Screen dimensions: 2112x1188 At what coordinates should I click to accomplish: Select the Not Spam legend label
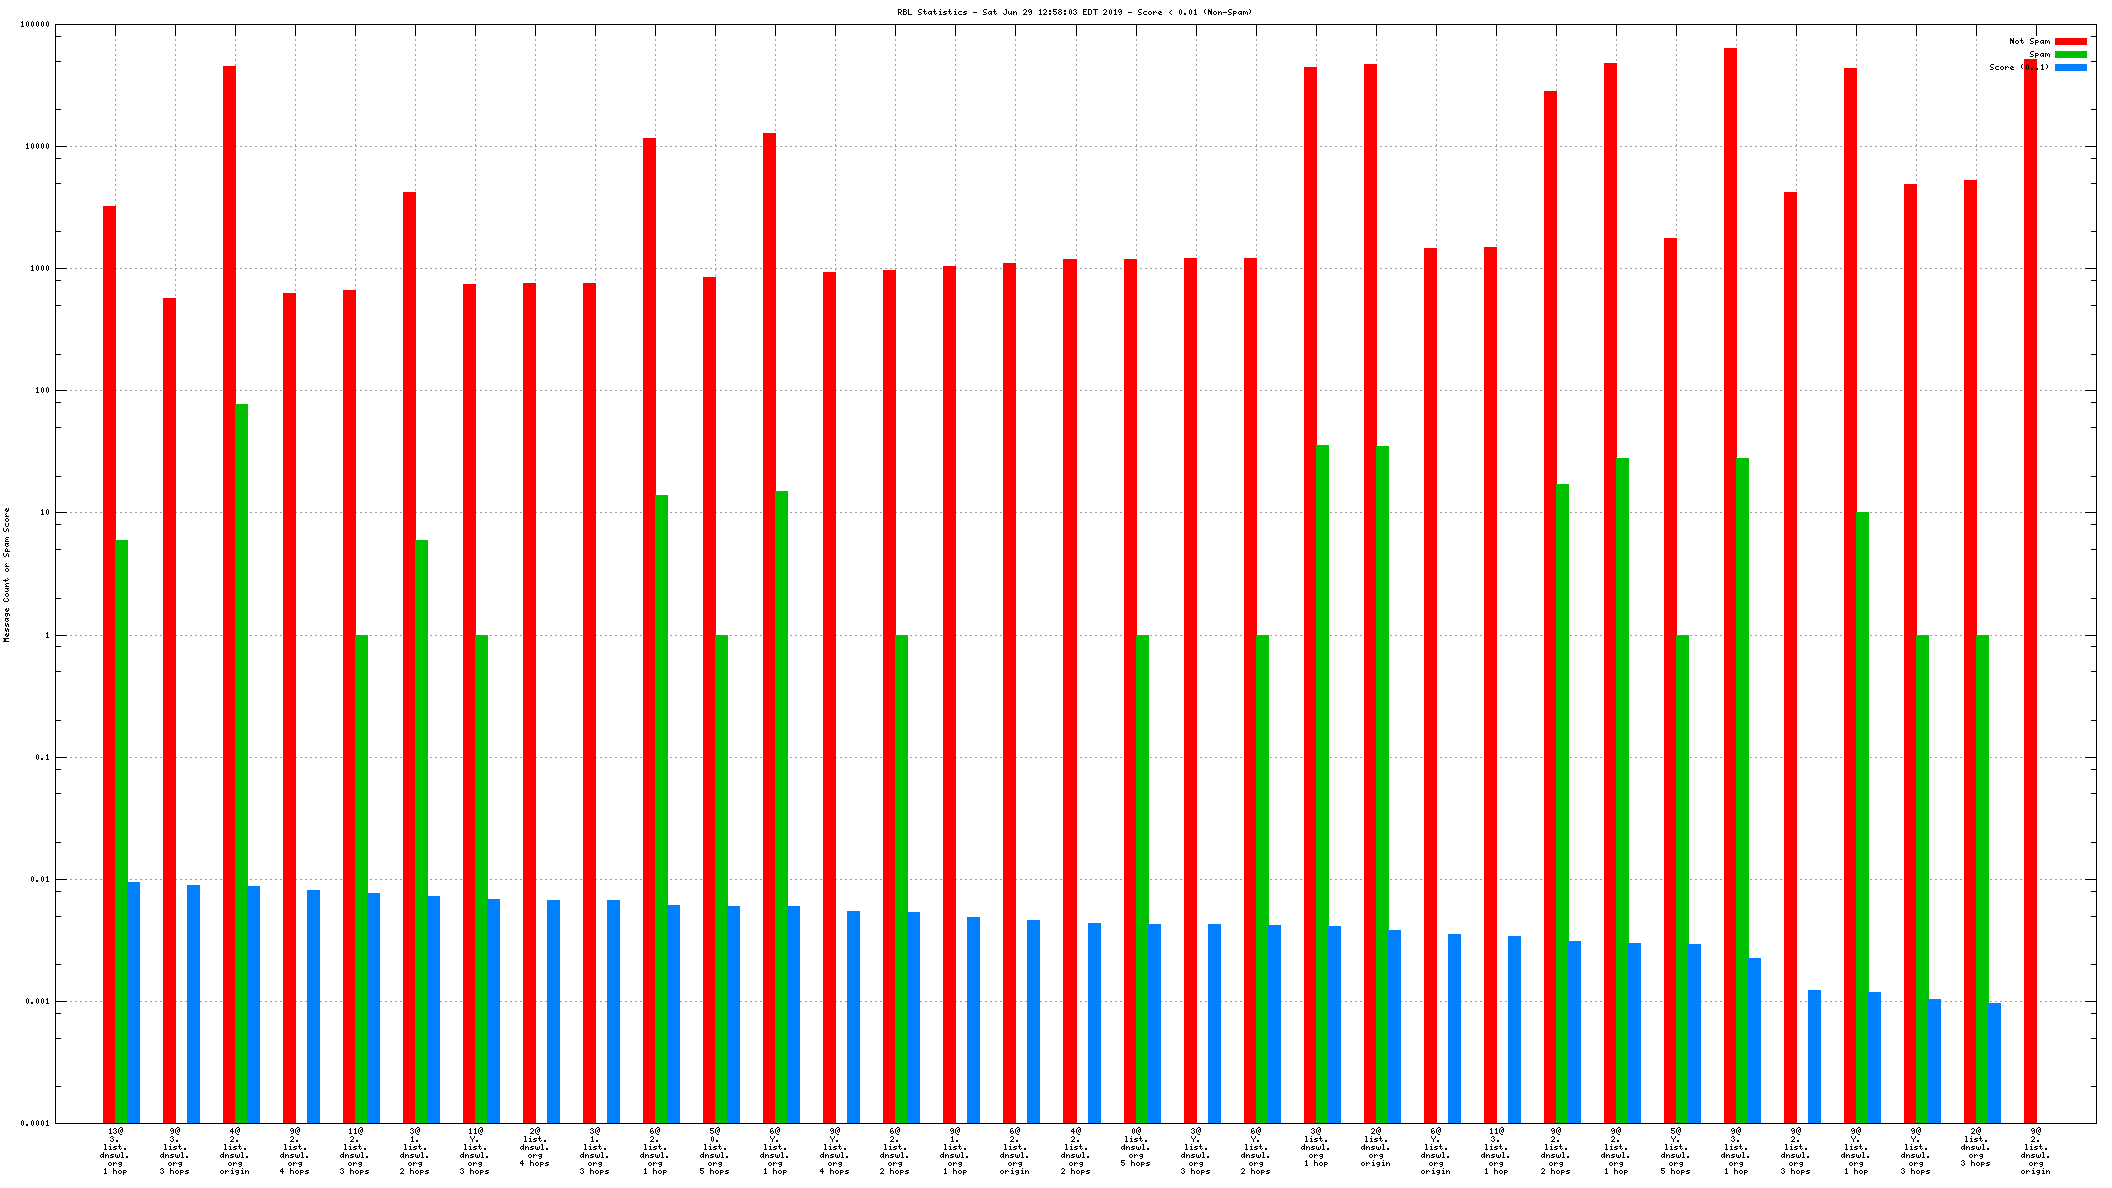click(2029, 41)
